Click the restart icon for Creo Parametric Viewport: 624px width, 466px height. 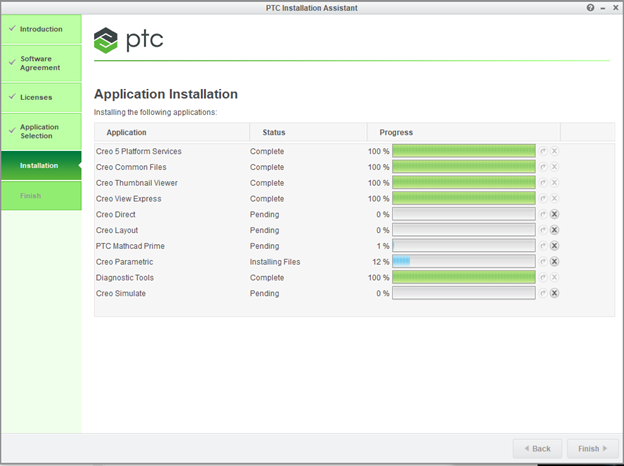[543, 261]
